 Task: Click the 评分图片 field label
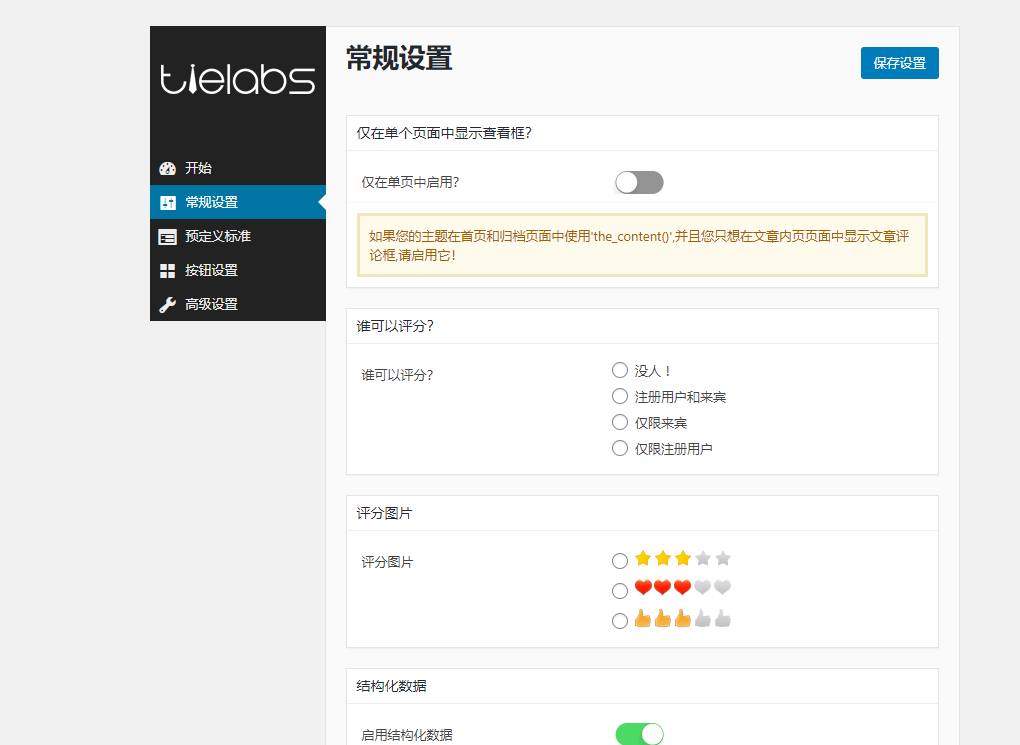point(387,562)
